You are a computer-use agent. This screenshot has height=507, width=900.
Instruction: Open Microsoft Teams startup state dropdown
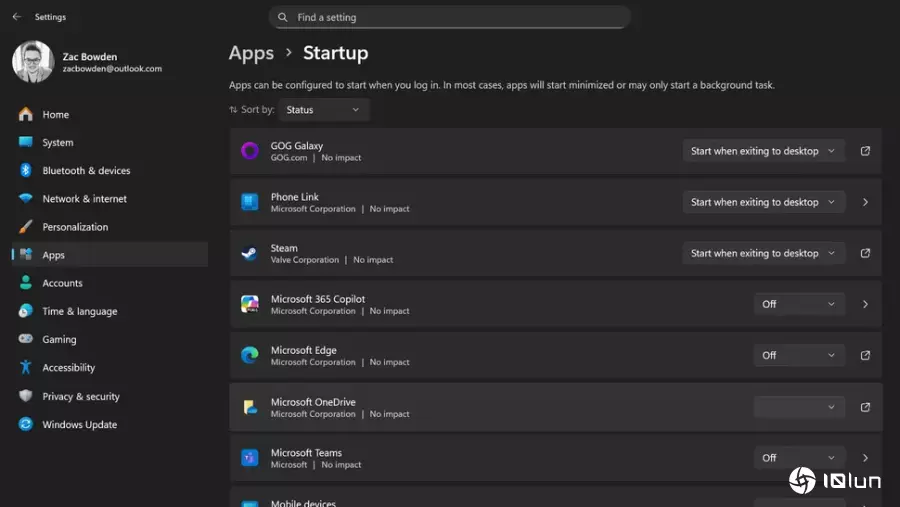pyautogui.click(x=798, y=458)
